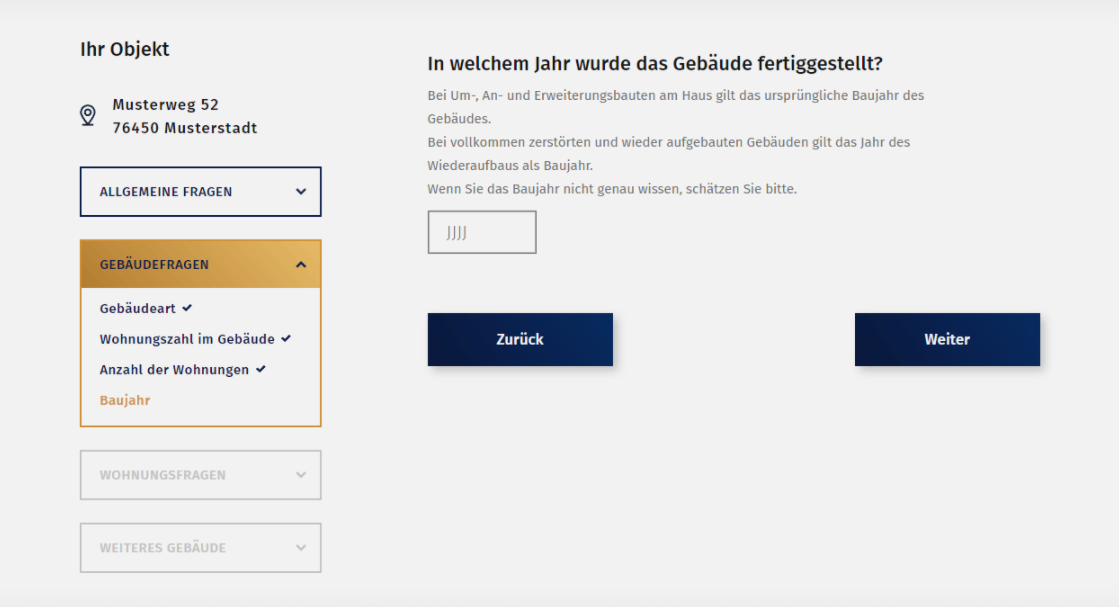Select the Anzahl der Wohnungen step
The width and height of the screenshot is (1119, 607).
pyautogui.click(x=174, y=370)
